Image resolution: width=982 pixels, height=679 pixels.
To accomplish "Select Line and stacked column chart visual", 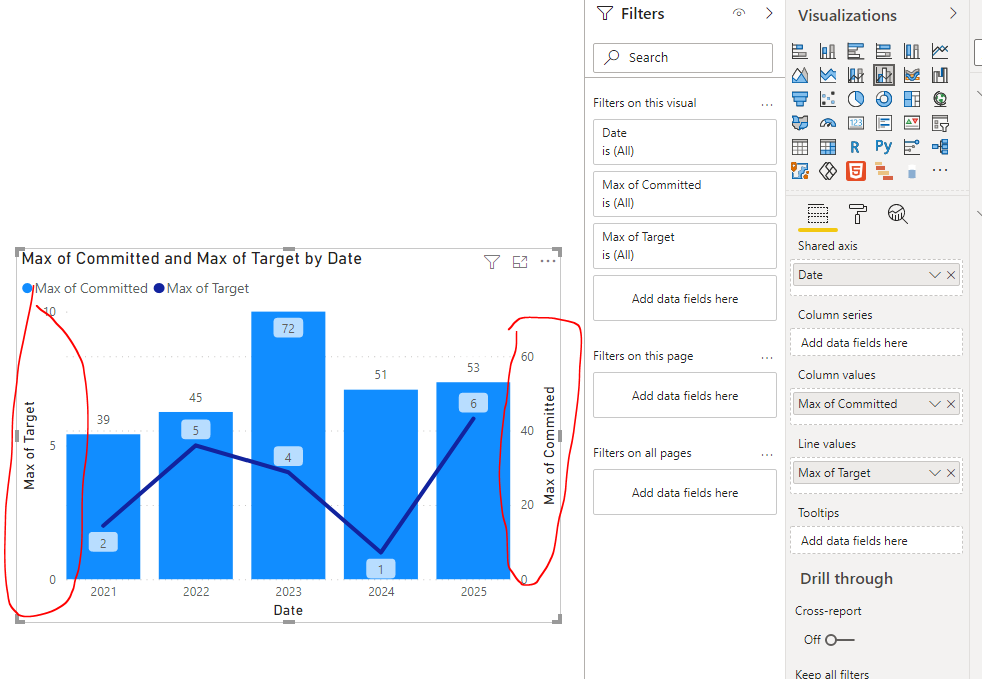I will click(855, 75).
